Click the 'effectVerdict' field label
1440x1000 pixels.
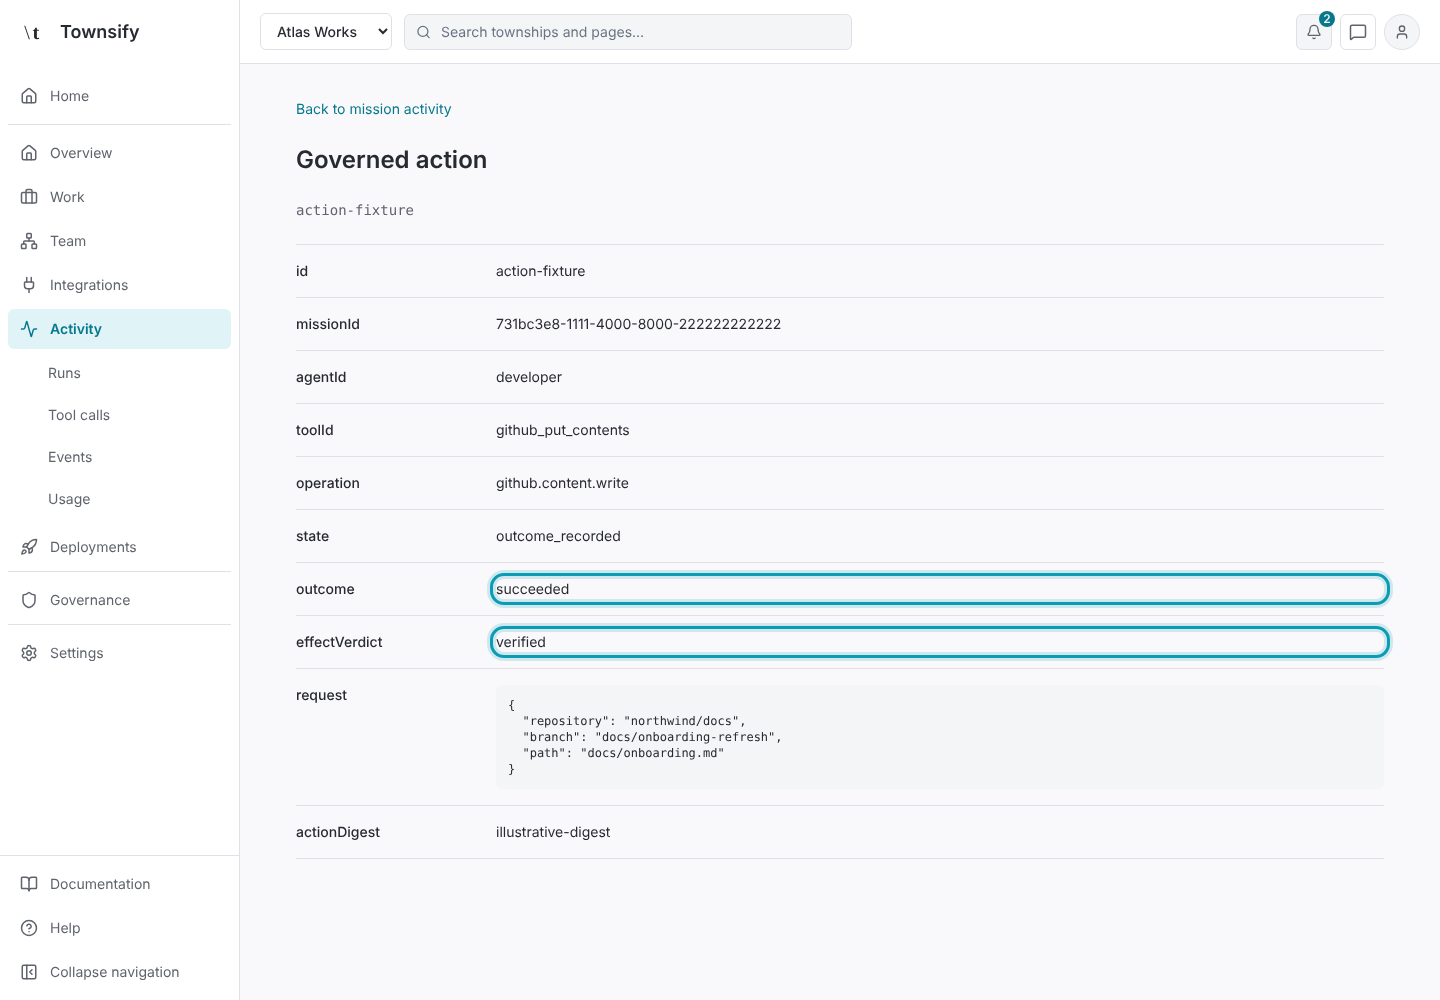click(x=339, y=642)
